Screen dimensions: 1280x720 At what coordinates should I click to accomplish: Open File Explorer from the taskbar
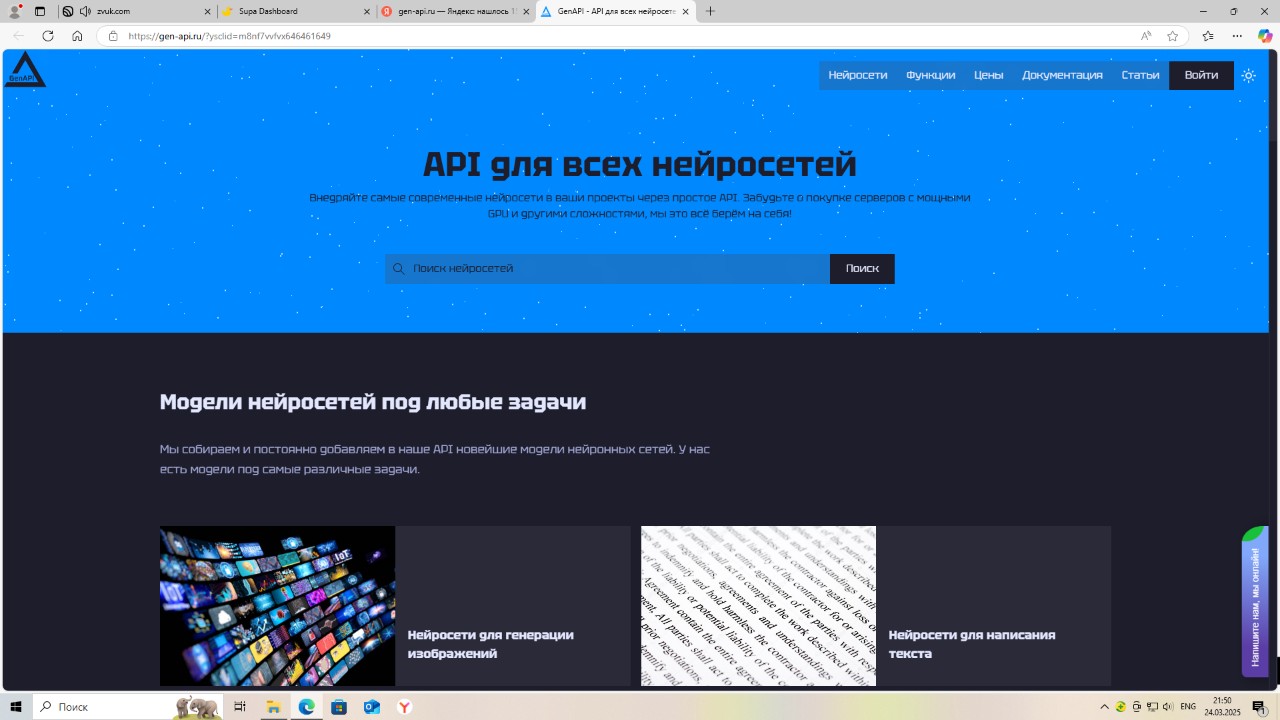click(273, 707)
